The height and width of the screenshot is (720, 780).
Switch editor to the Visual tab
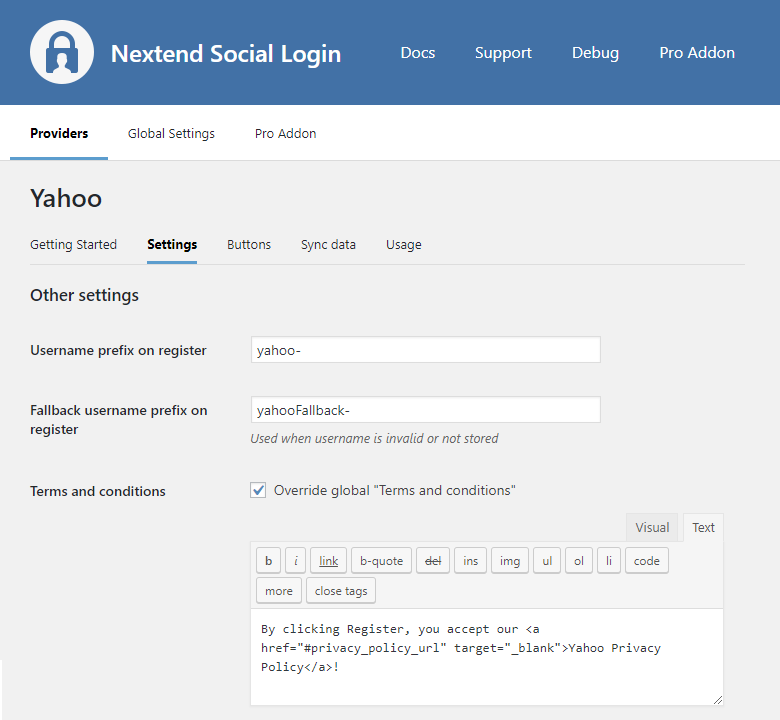pyautogui.click(x=652, y=528)
